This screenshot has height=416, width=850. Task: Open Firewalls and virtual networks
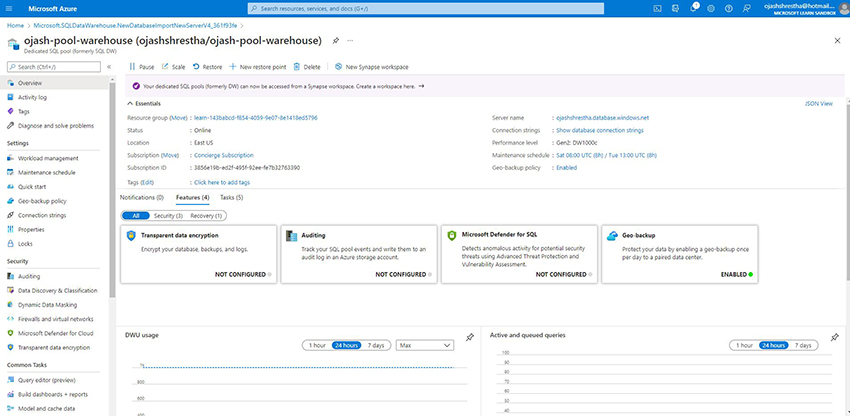(x=54, y=319)
